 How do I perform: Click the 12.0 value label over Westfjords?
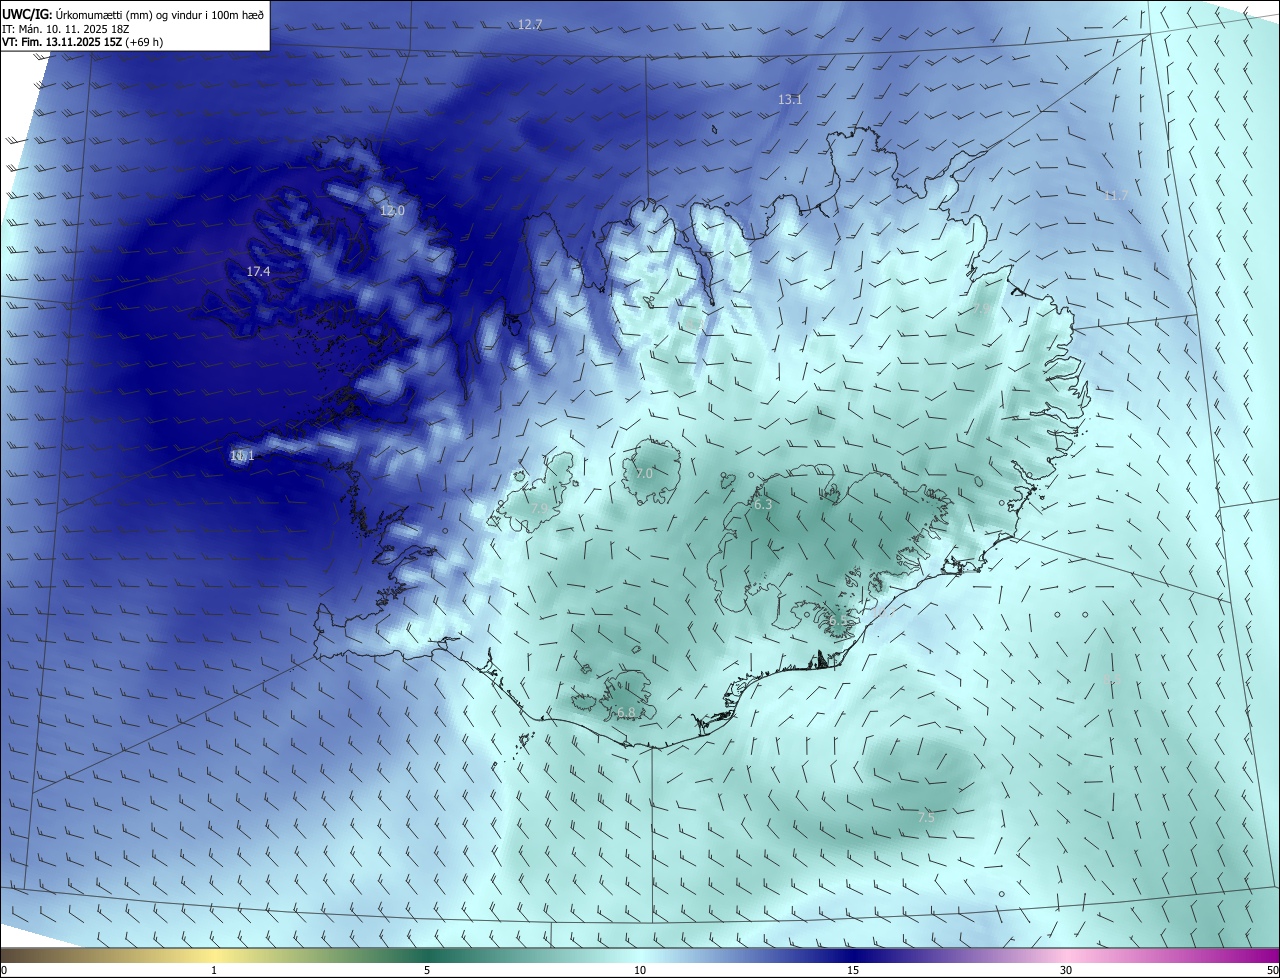(x=392, y=210)
